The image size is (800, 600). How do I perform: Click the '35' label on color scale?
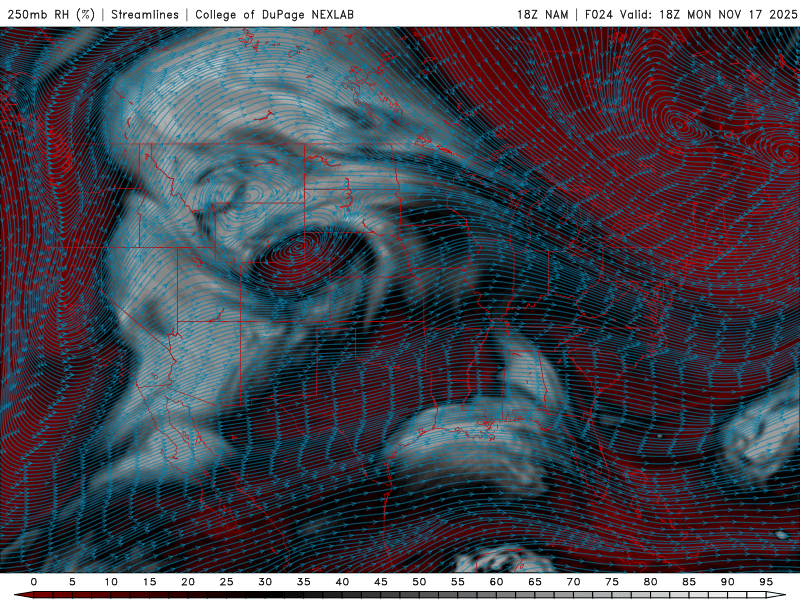click(304, 582)
